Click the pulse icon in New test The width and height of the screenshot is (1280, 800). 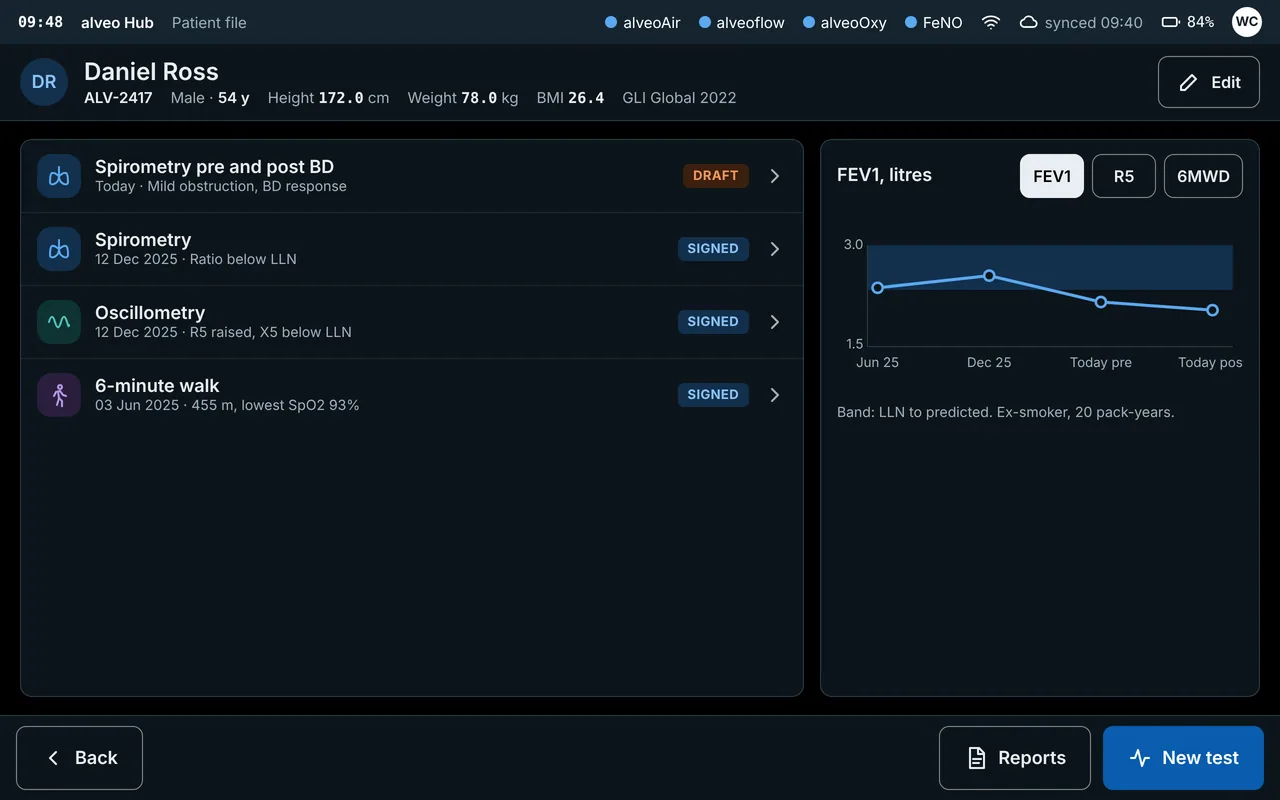[1140, 758]
